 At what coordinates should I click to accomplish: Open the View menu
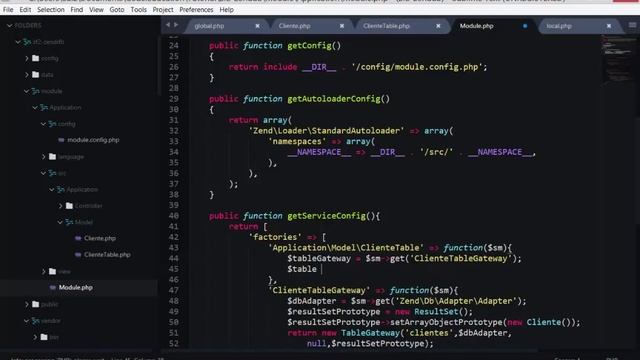point(96,9)
